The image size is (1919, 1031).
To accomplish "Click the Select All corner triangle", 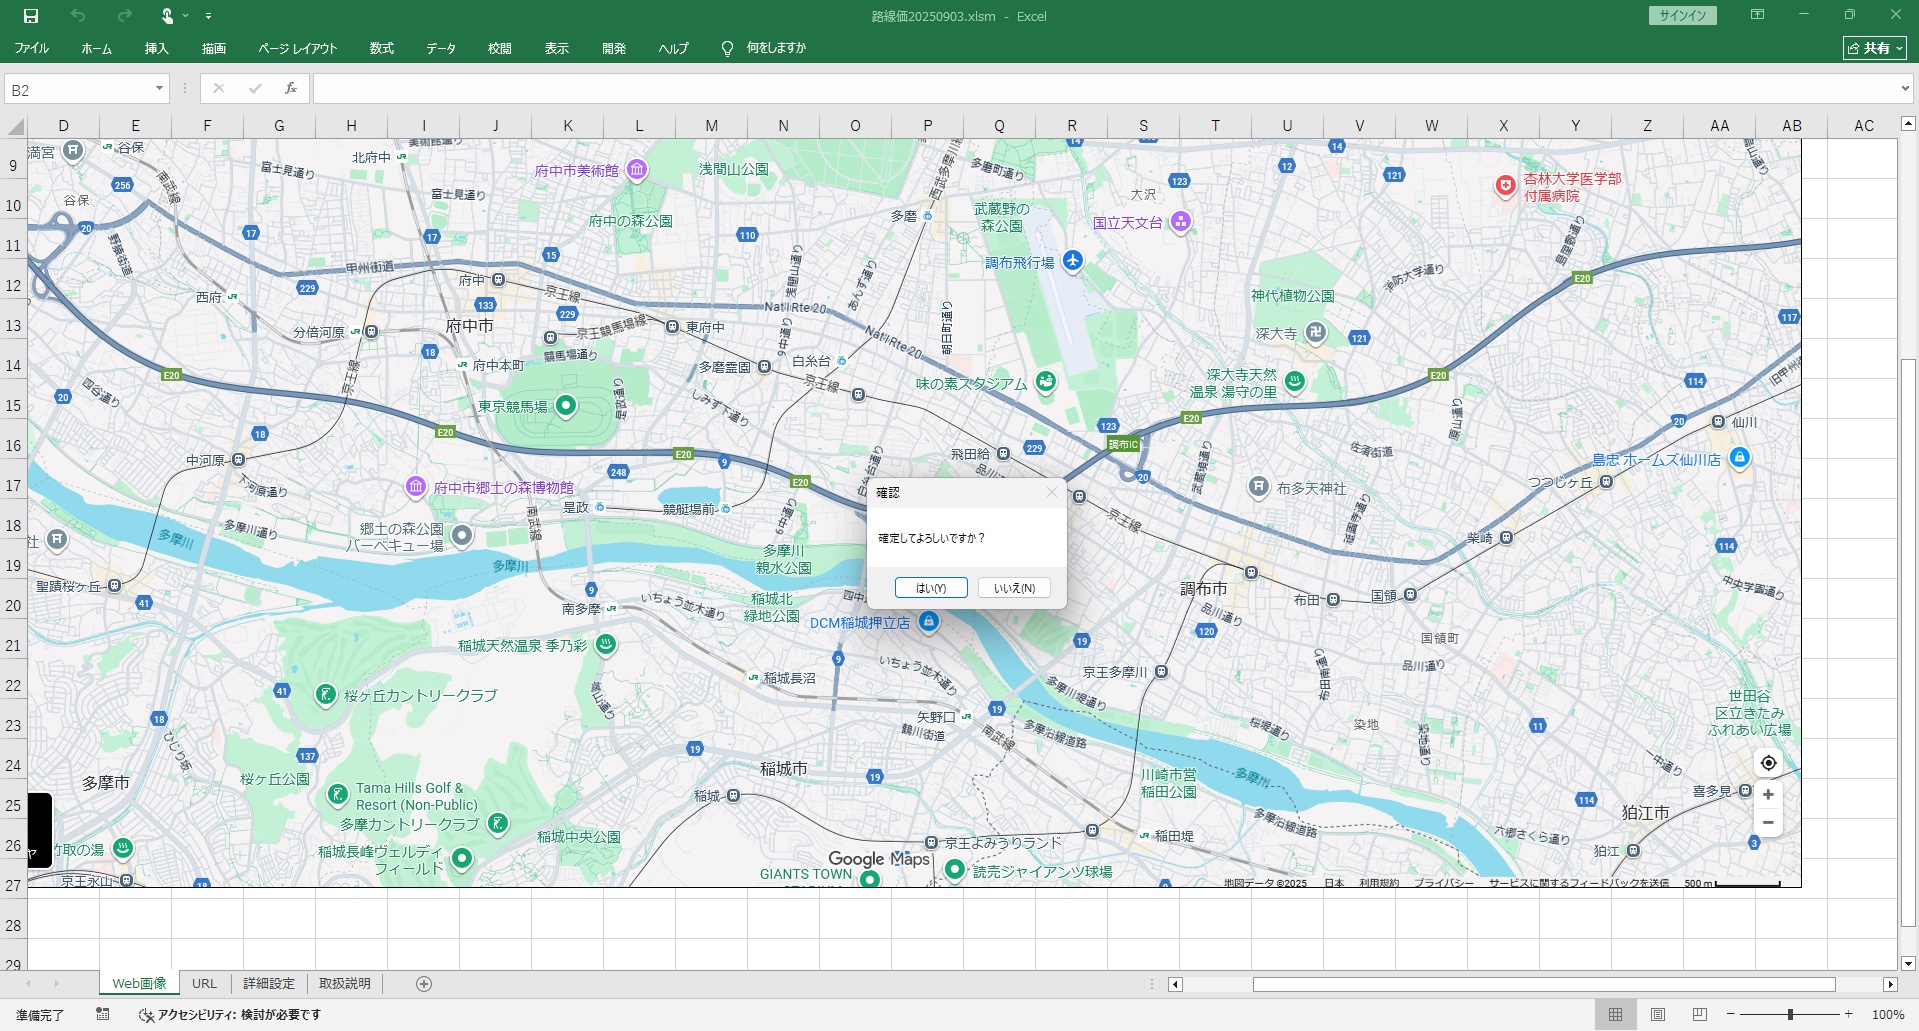I will 15,126.
